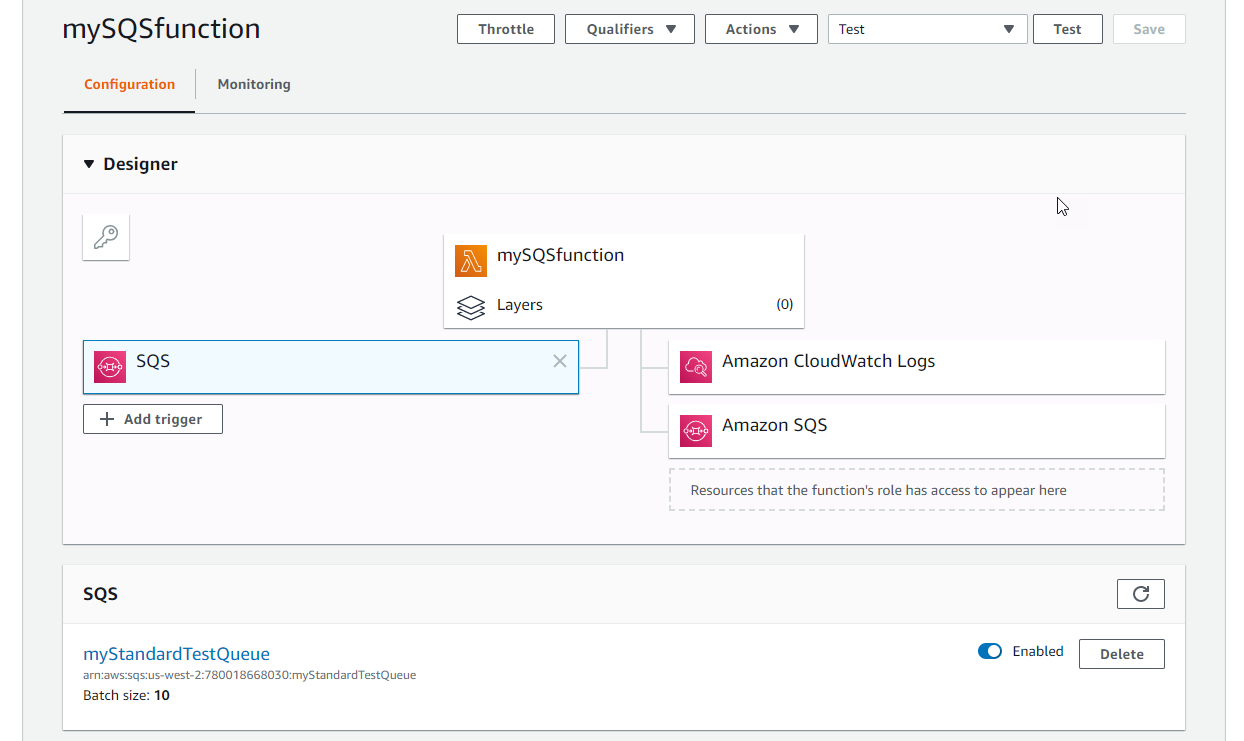The image size is (1244, 741).
Task: Switch to the Monitoring tab
Action: (254, 84)
